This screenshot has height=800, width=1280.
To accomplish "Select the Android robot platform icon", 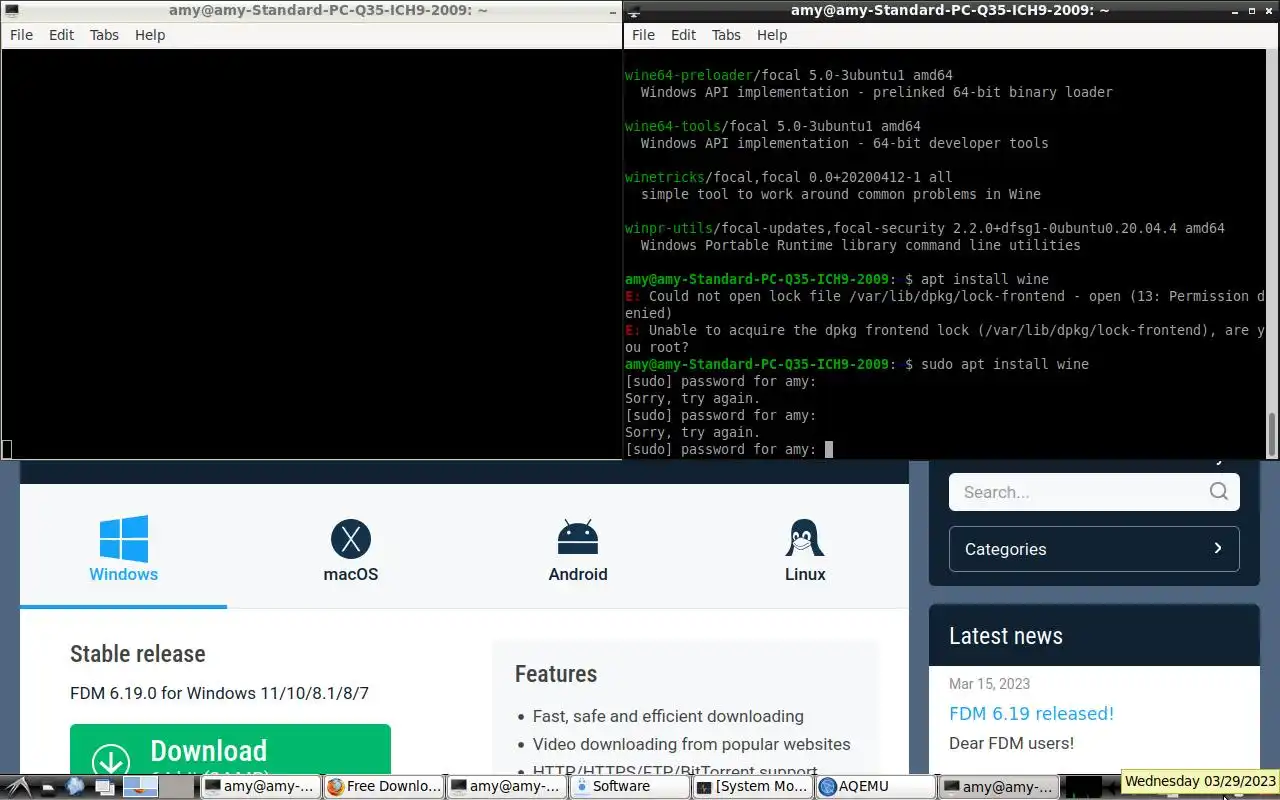I will coord(578,538).
